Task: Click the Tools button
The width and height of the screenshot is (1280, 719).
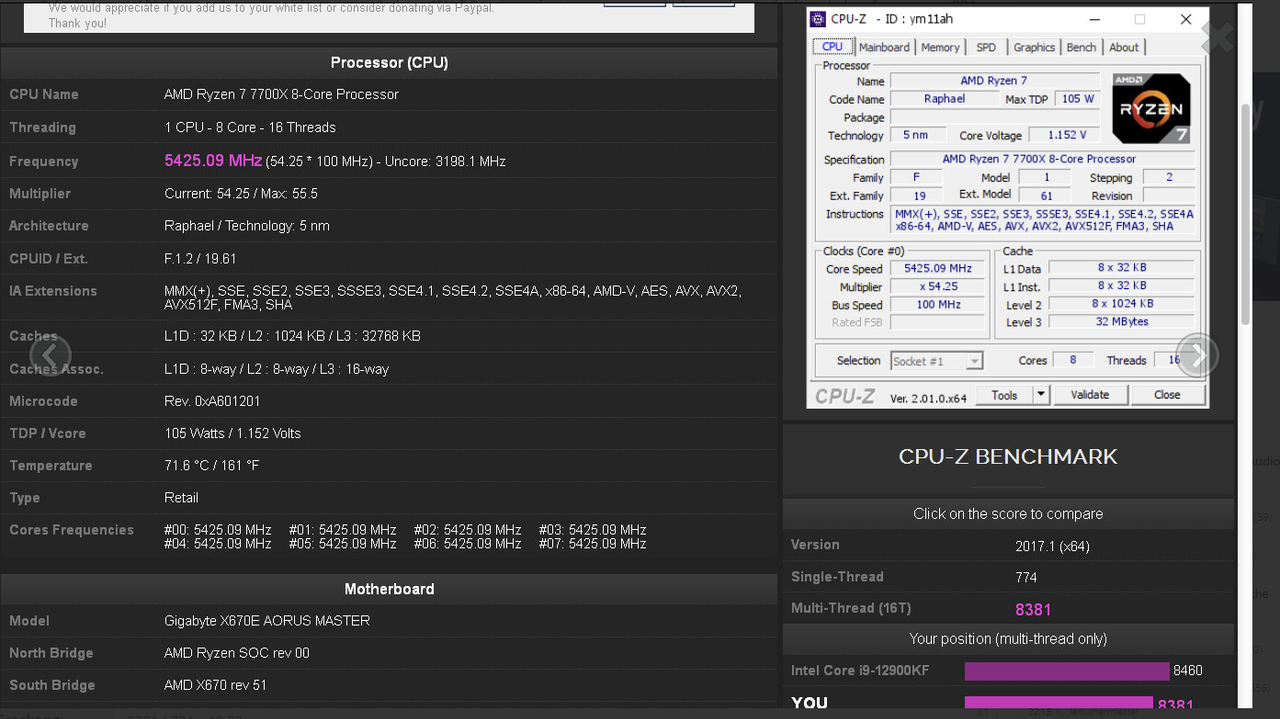Action: [x=1004, y=395]
